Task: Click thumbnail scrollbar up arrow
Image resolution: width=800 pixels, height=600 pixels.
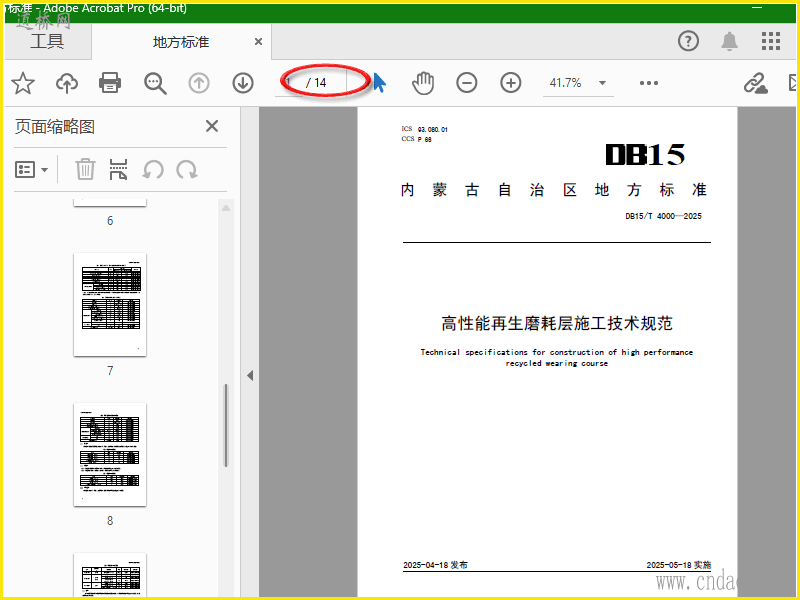Action: pyautogui.click(x=226, y=208)
